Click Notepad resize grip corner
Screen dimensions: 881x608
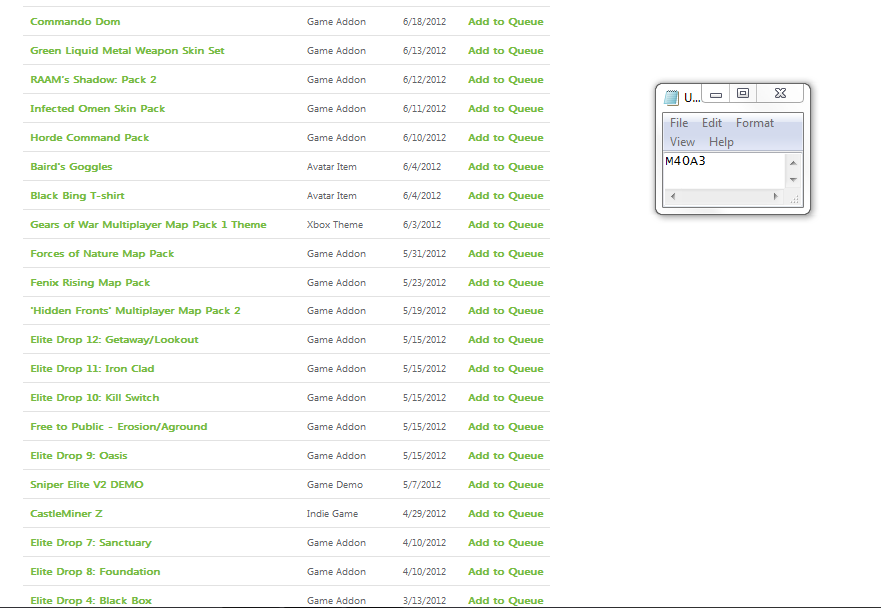794,198
